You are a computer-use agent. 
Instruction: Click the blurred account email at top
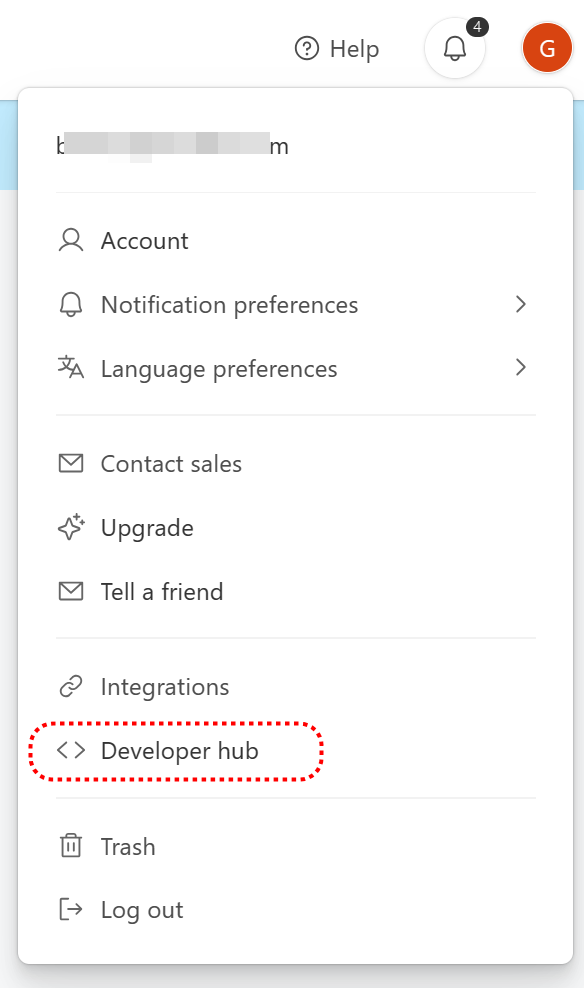(173, 146)
